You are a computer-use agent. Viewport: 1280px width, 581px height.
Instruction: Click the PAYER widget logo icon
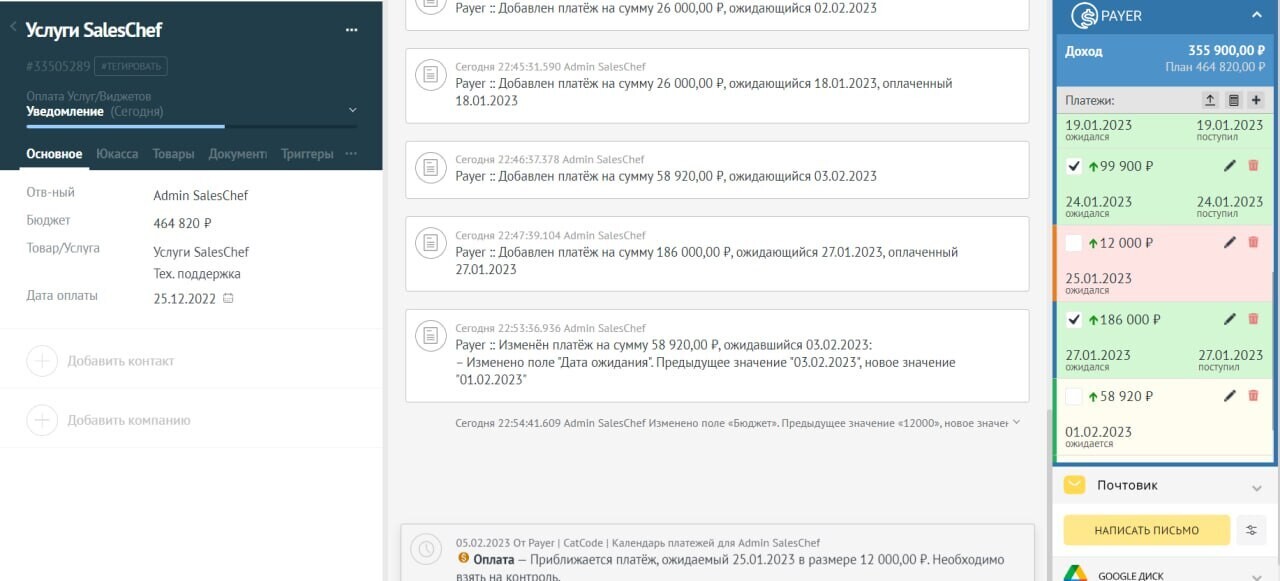click(1084, 16)
